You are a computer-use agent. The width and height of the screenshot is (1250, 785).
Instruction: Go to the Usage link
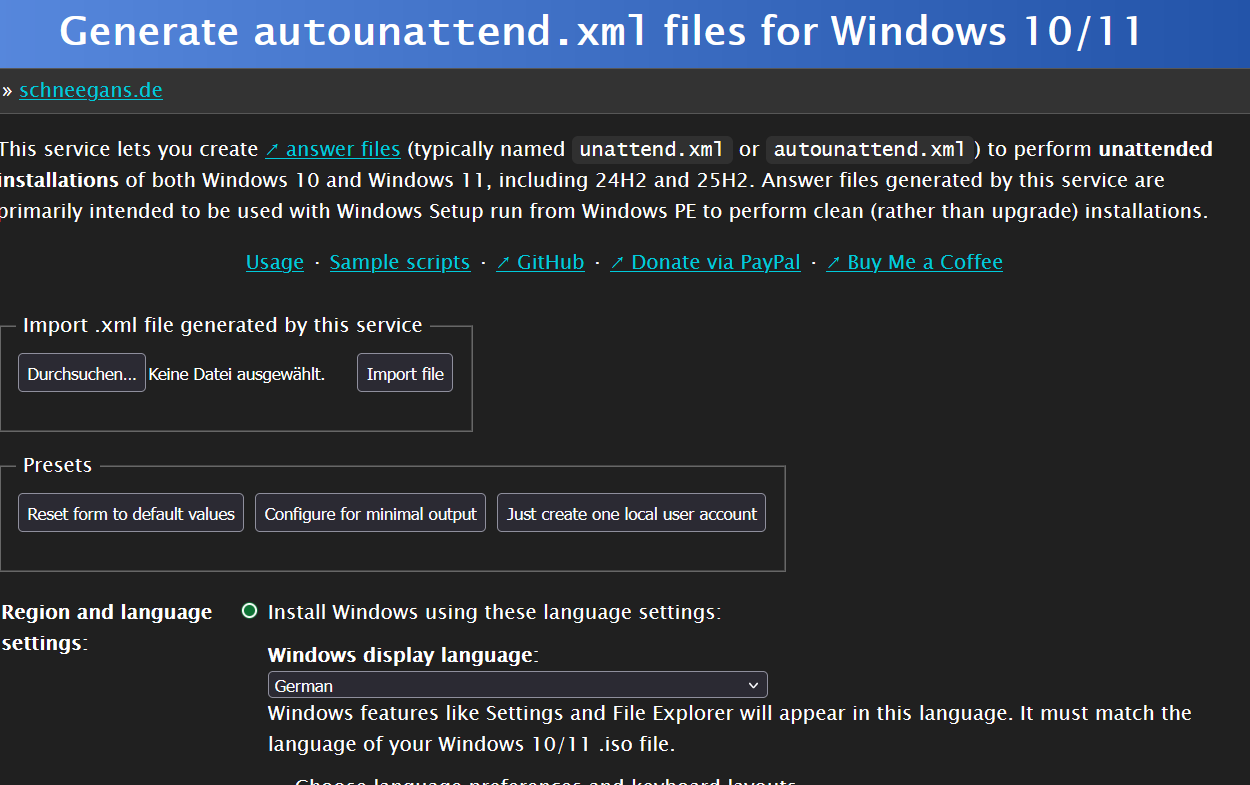pyautogui.click(x=275, y=262)
